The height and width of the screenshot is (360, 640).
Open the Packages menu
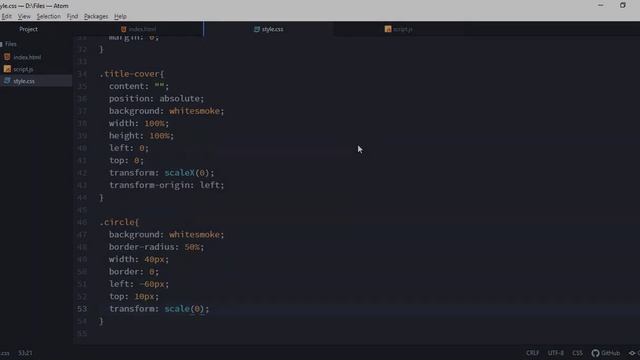point(96,16)
